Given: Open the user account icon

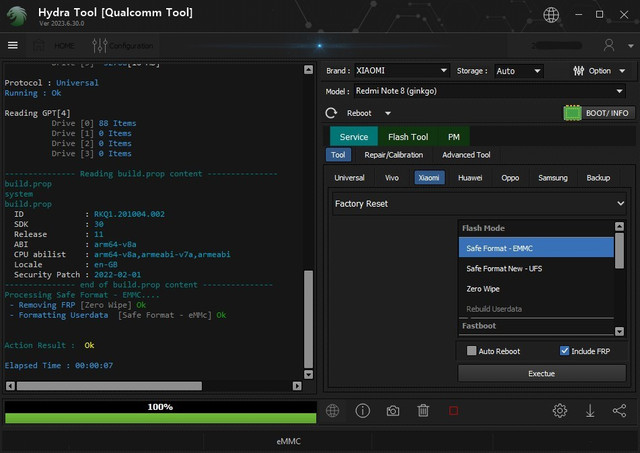Looking at the screenshot, I should (609, 45).
